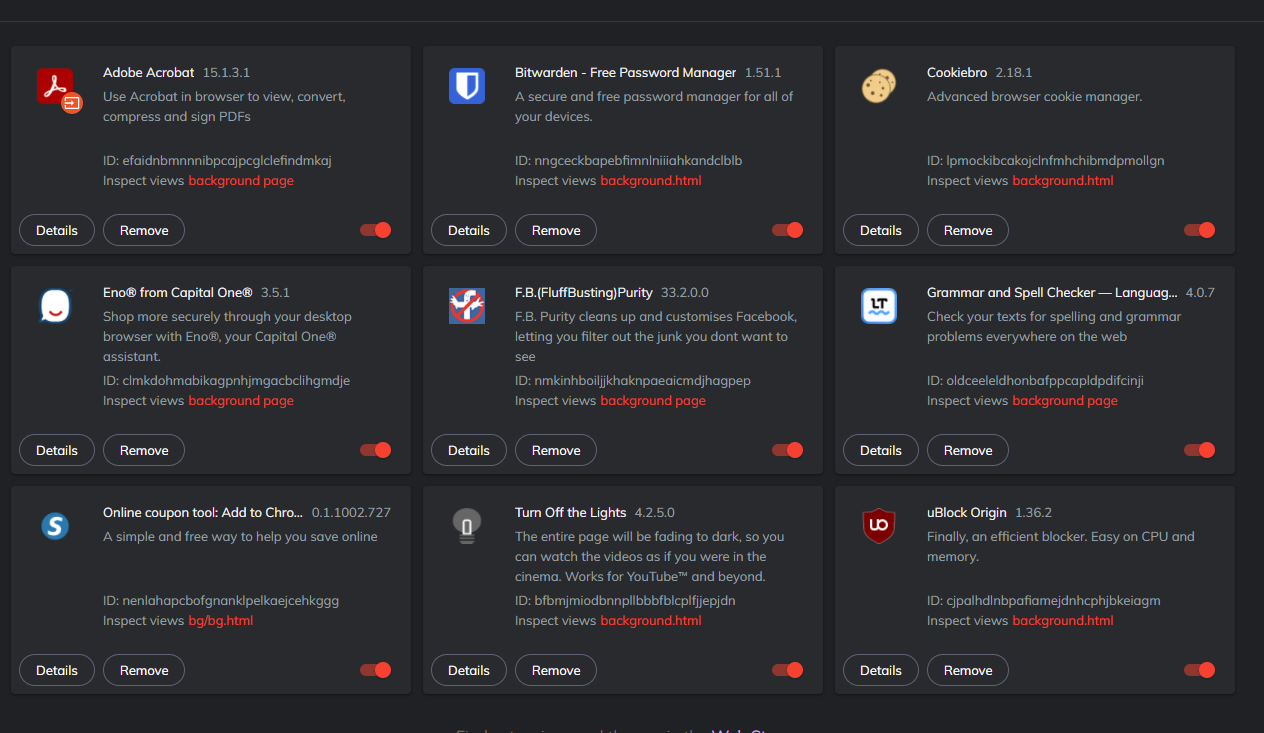1264x733 pixels.
Task: Remove the Bitwarden extension
Action: [x=556, y=230]
